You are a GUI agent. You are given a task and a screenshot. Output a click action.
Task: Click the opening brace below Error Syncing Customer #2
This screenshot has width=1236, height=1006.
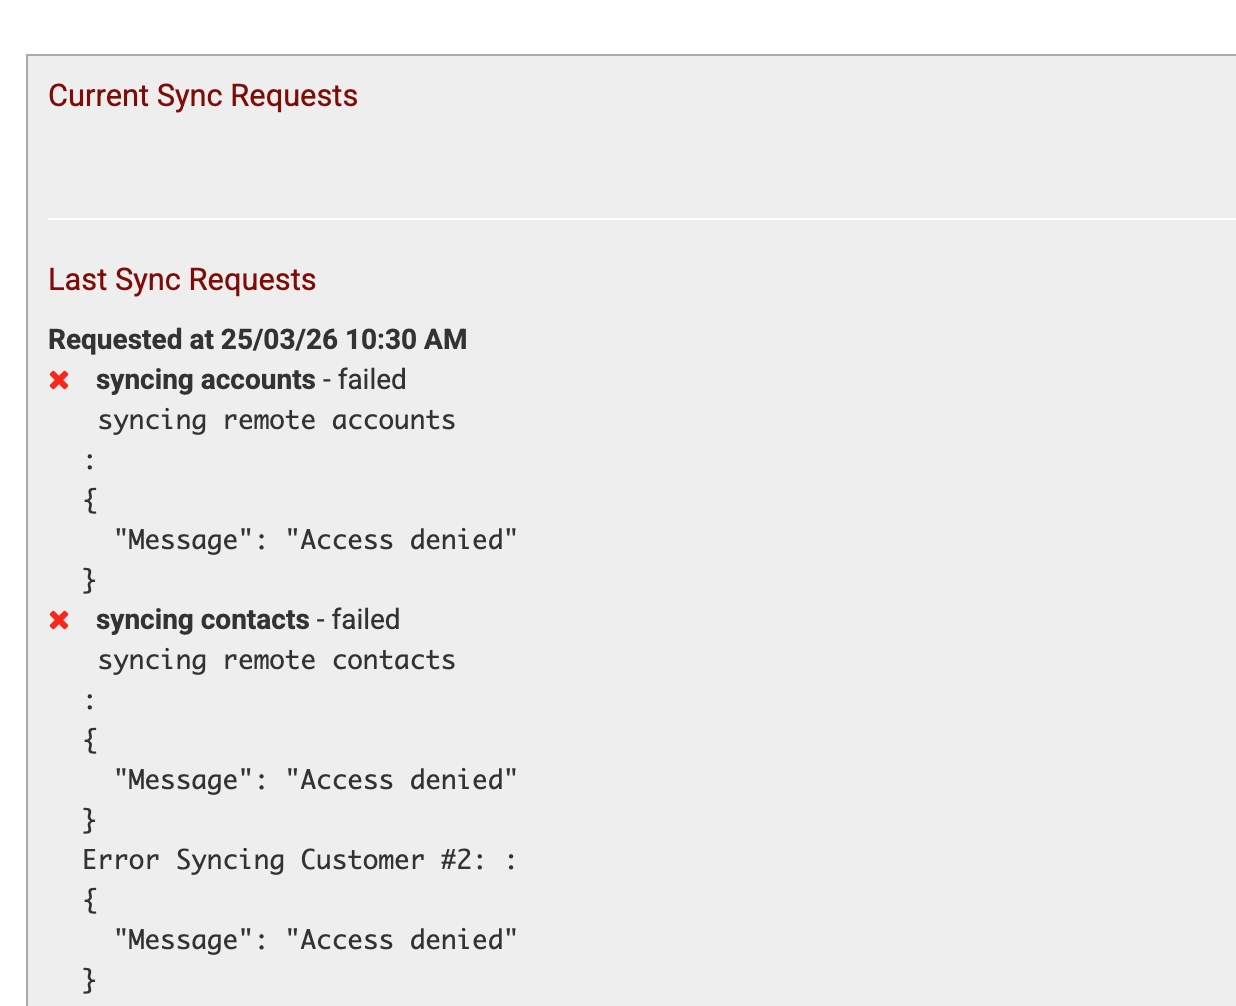[90, 900]
